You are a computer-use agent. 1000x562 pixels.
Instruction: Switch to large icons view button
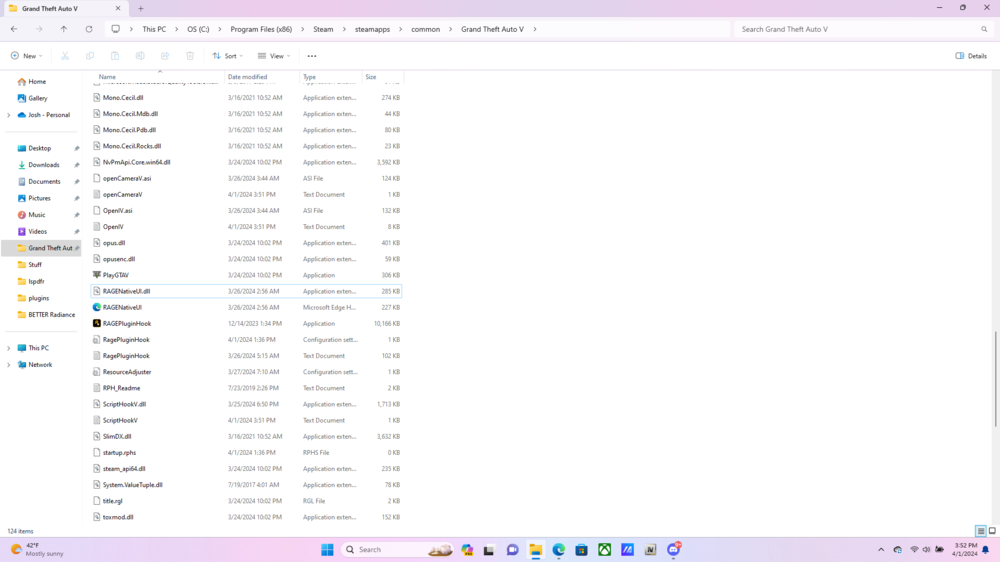992,531
